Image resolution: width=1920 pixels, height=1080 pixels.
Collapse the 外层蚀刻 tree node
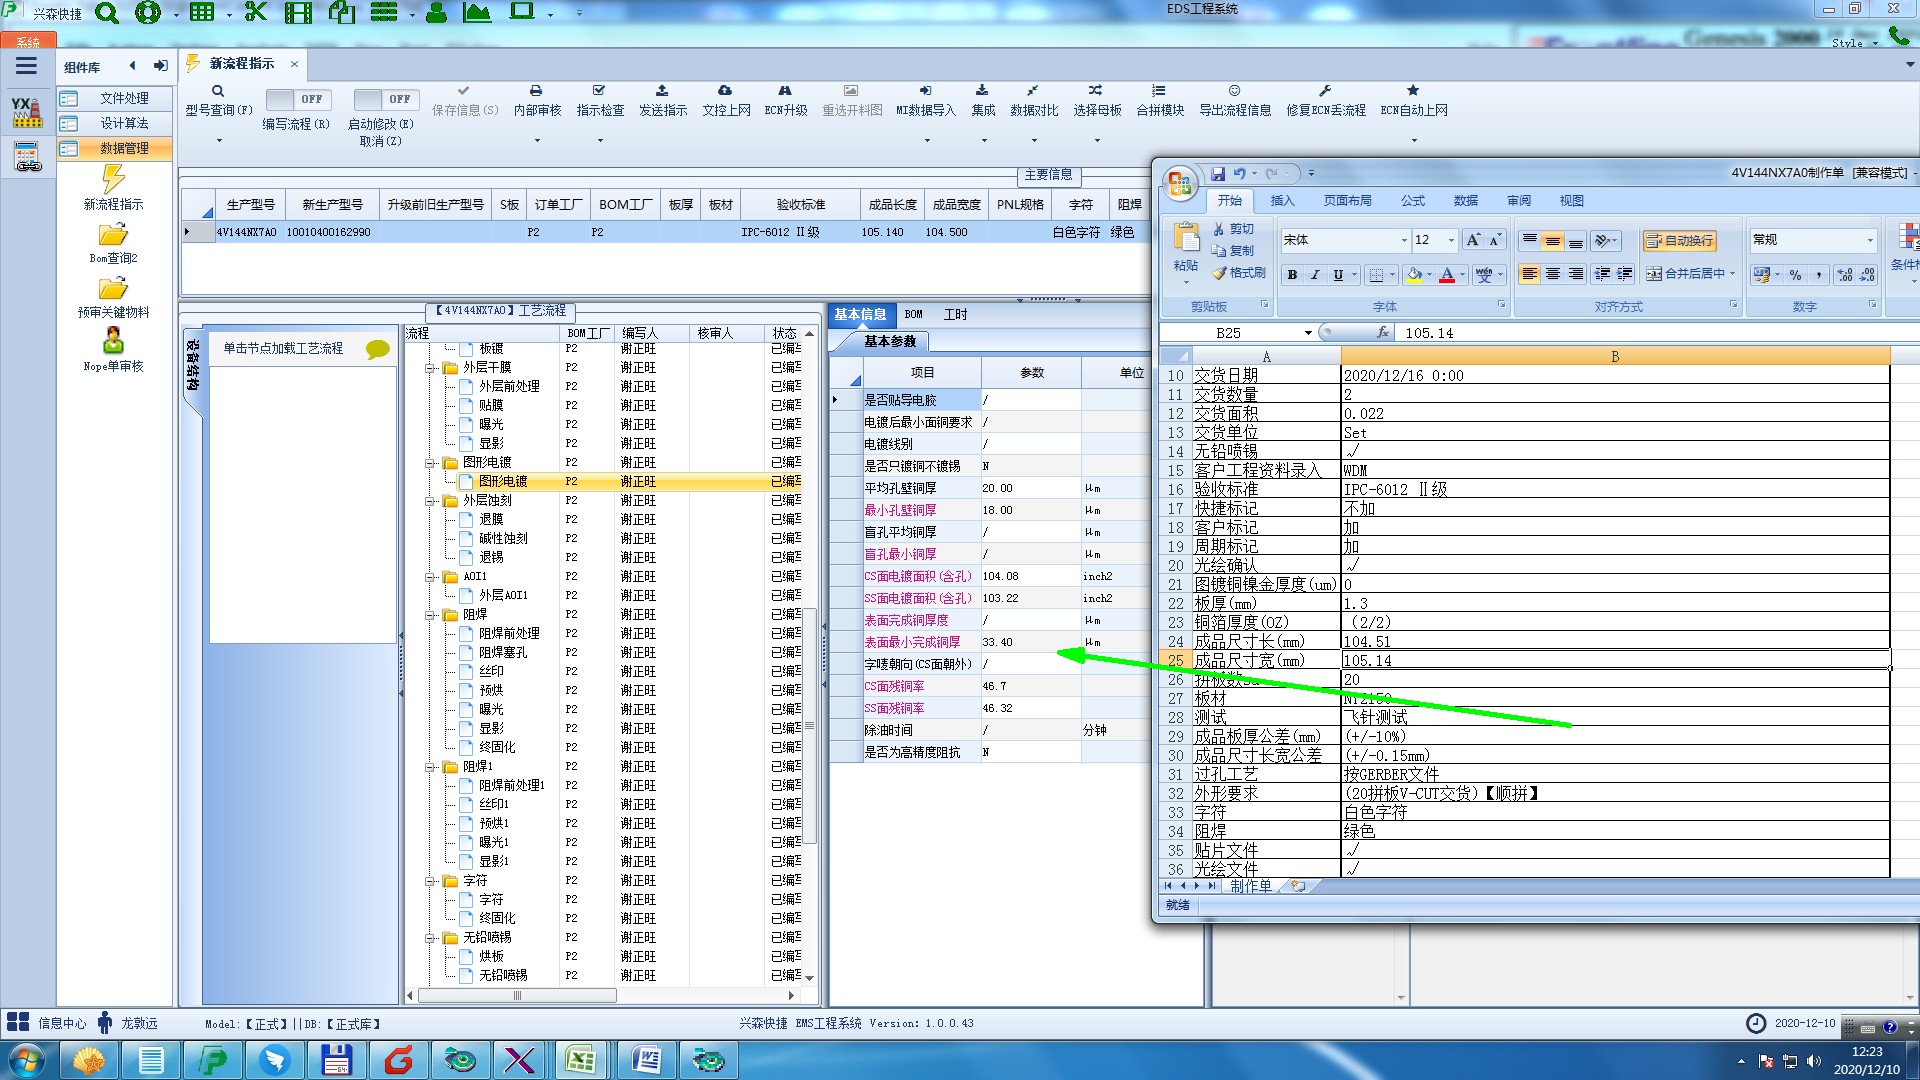(x=431, y=500)
